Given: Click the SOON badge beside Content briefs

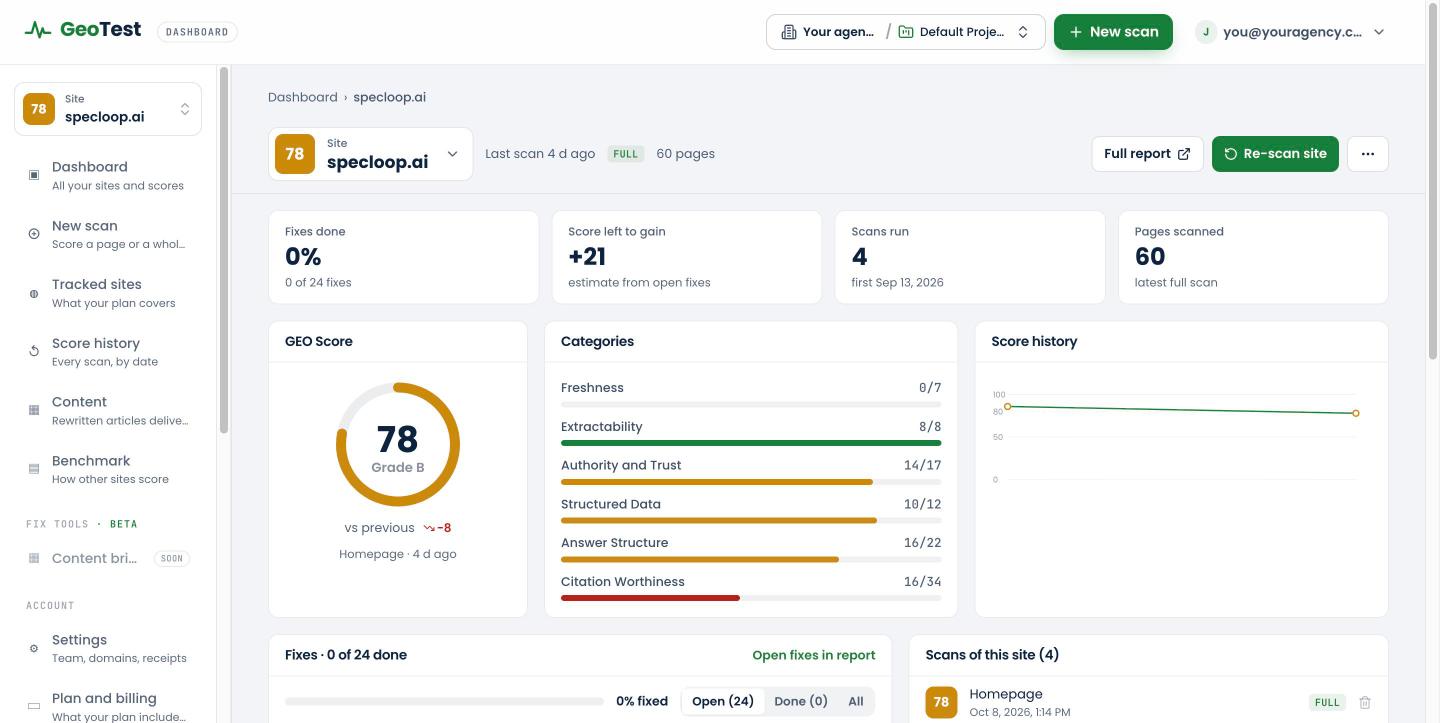Looking at the screenshot, I should [172, 558].
